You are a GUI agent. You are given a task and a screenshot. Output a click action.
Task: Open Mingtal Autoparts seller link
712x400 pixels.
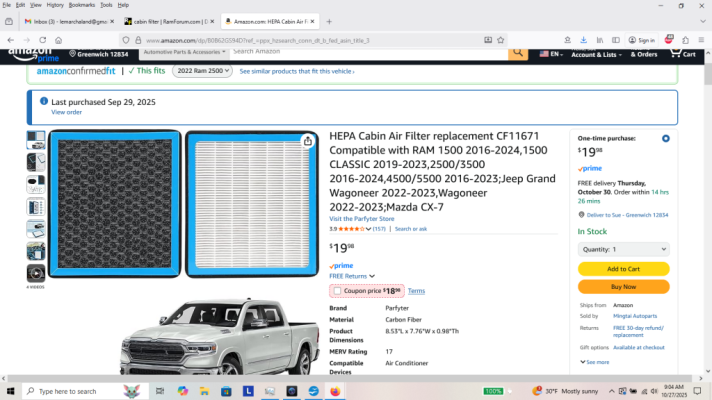coord(635,316)
